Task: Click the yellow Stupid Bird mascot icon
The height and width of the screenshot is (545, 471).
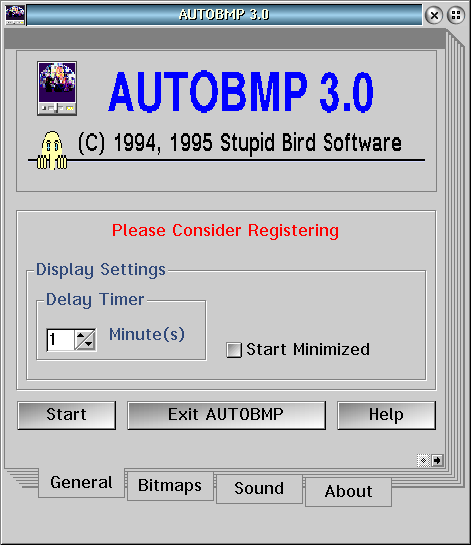Action: click(x=52, y=151)
